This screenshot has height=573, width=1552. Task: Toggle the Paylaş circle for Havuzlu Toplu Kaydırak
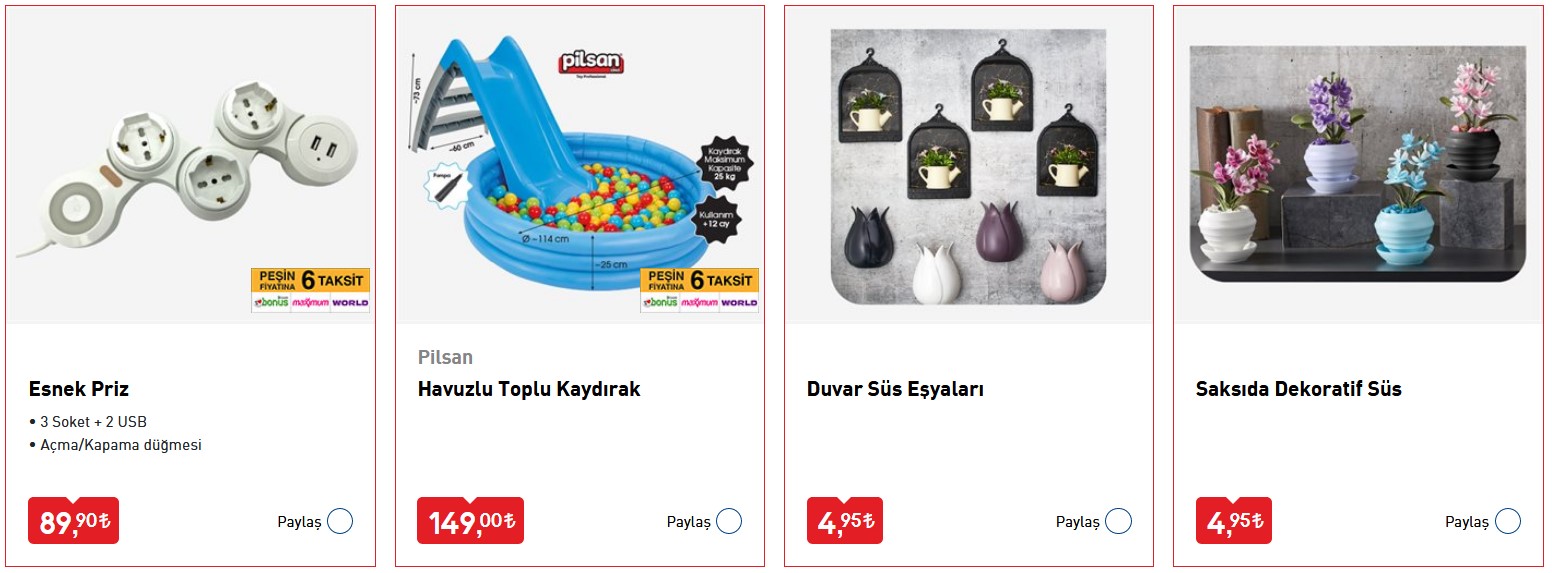point(729,521)
